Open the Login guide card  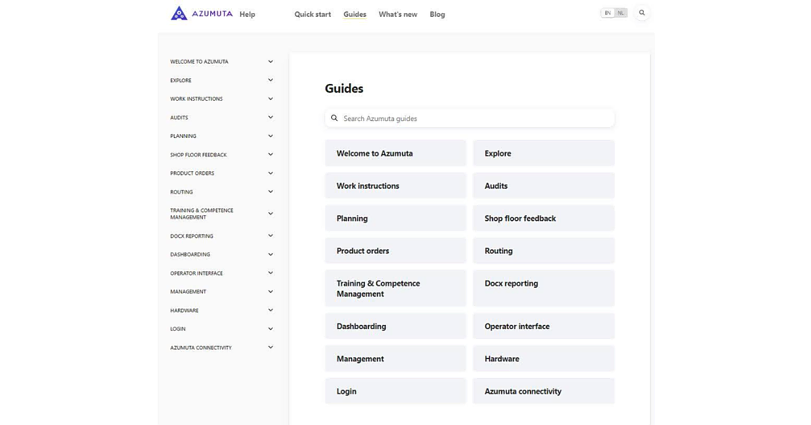click(x=396, y=391)
